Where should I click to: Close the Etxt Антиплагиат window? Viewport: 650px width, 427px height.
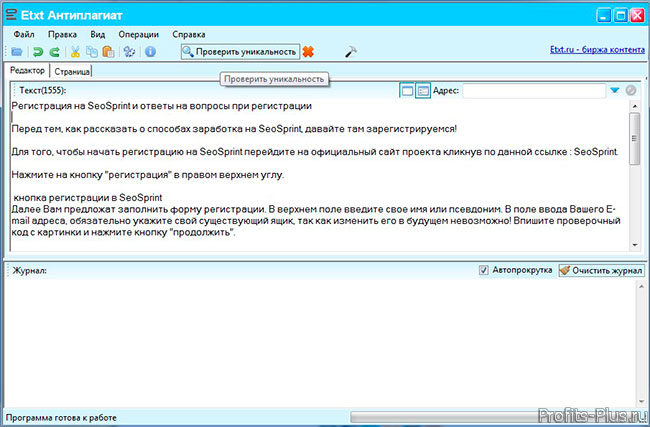637,16
